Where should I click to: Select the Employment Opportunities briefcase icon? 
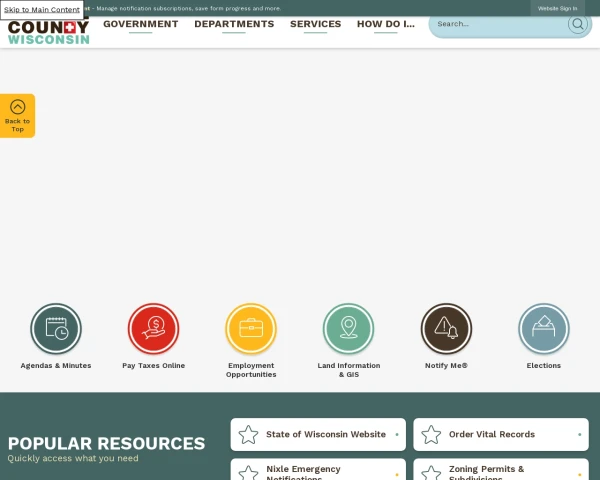[x=251, y=328]
